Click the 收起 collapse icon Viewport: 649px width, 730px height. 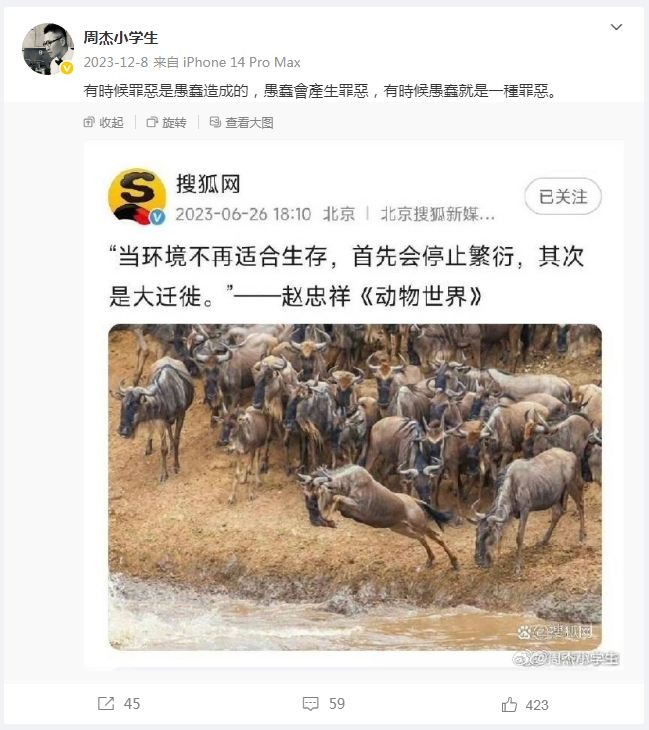89,122
